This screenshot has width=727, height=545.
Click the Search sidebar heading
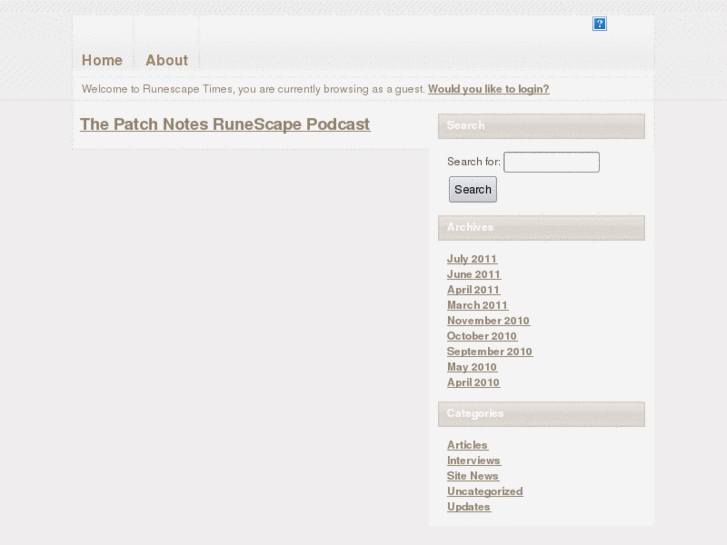[541, 126]
